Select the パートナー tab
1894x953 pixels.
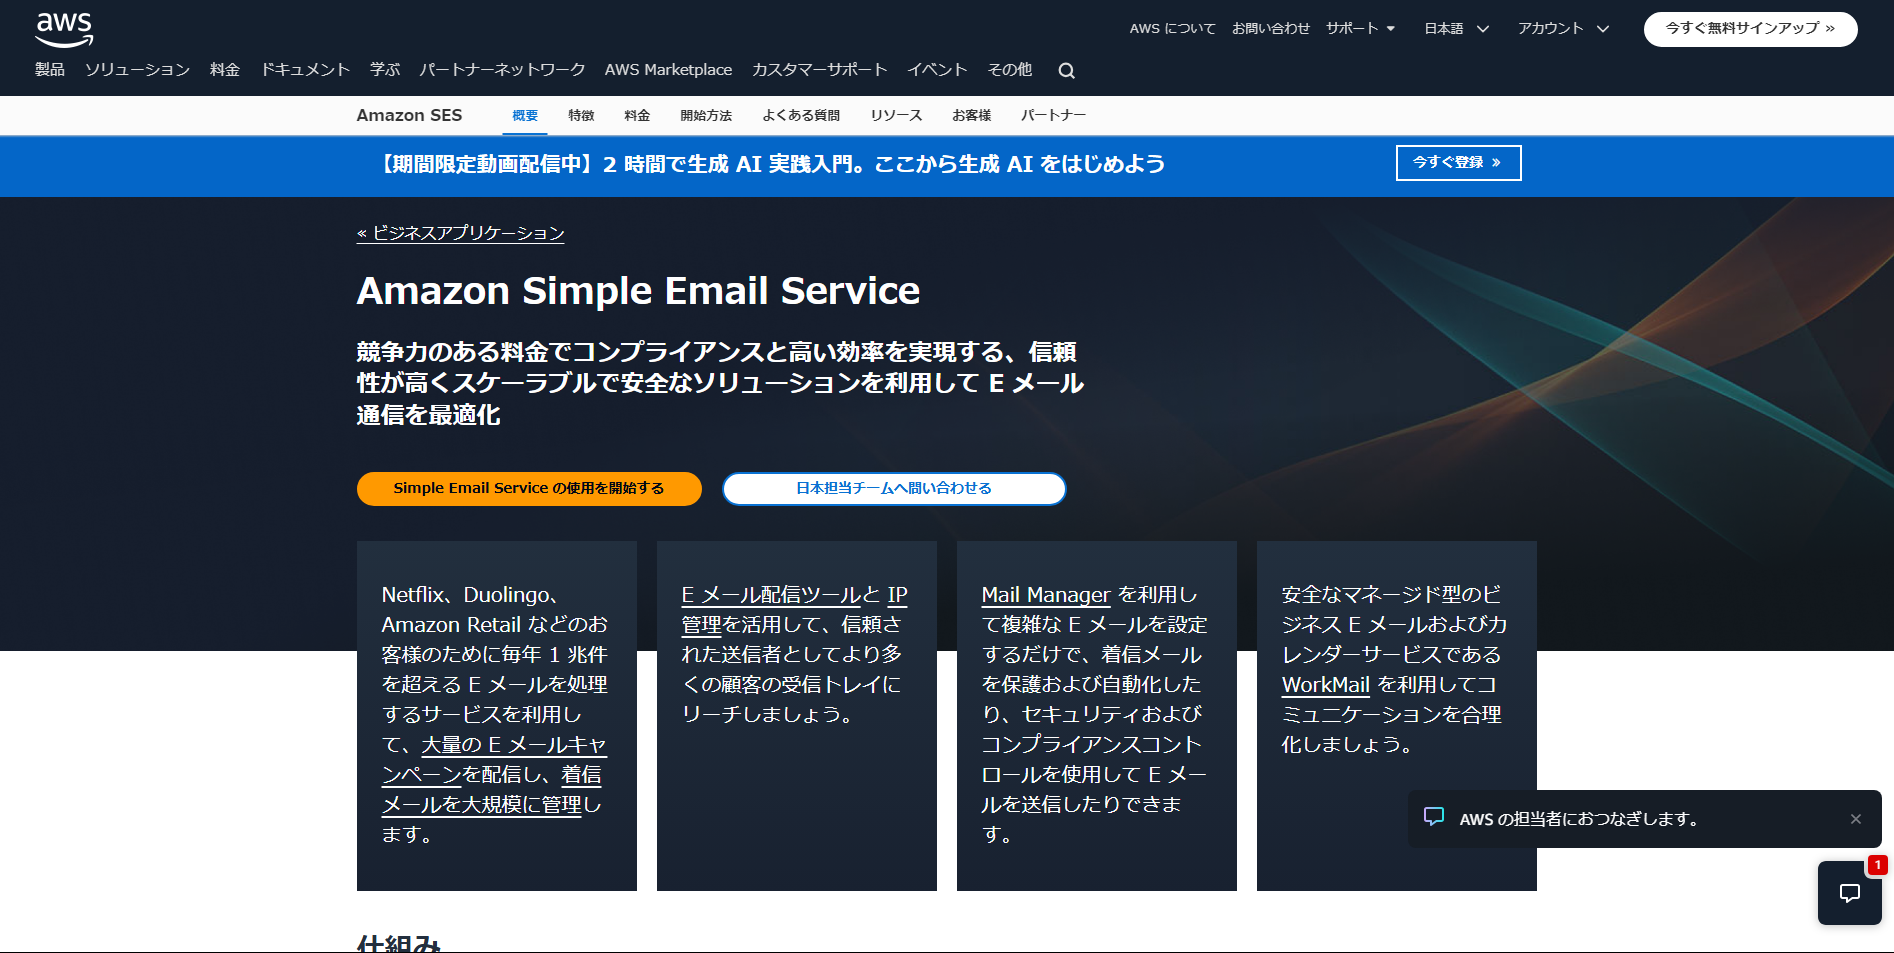pyautogui.click(x=1053, y=116)
